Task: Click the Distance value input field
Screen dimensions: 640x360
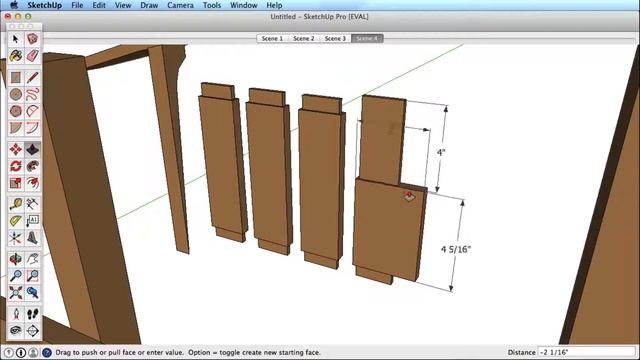Action: [x=587, y=352]
